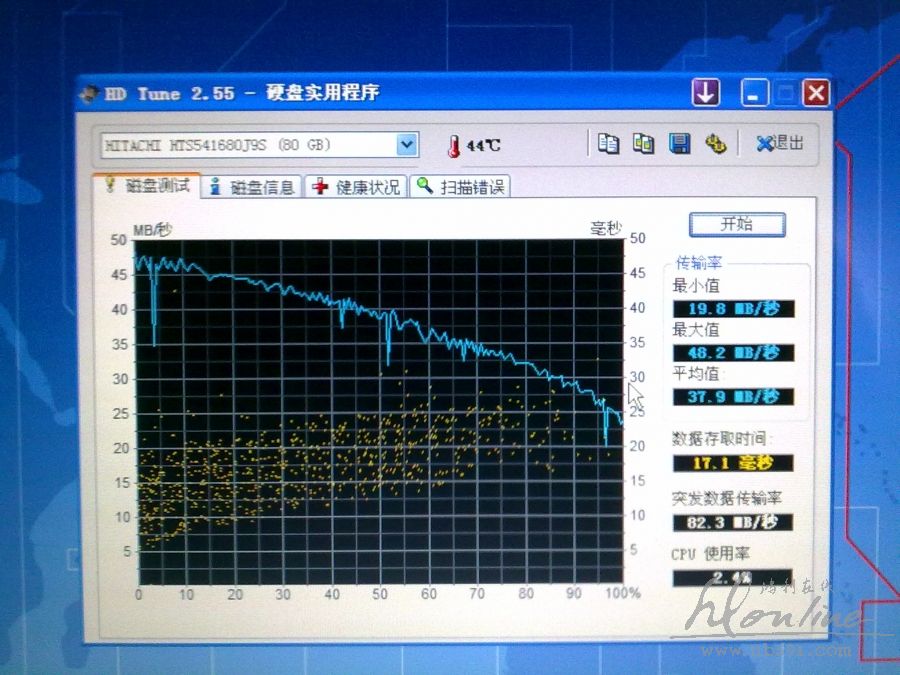Click the 82.3 MB/秒 burst rate field
The image size is (900, 675).
click(x=732, y=522)
